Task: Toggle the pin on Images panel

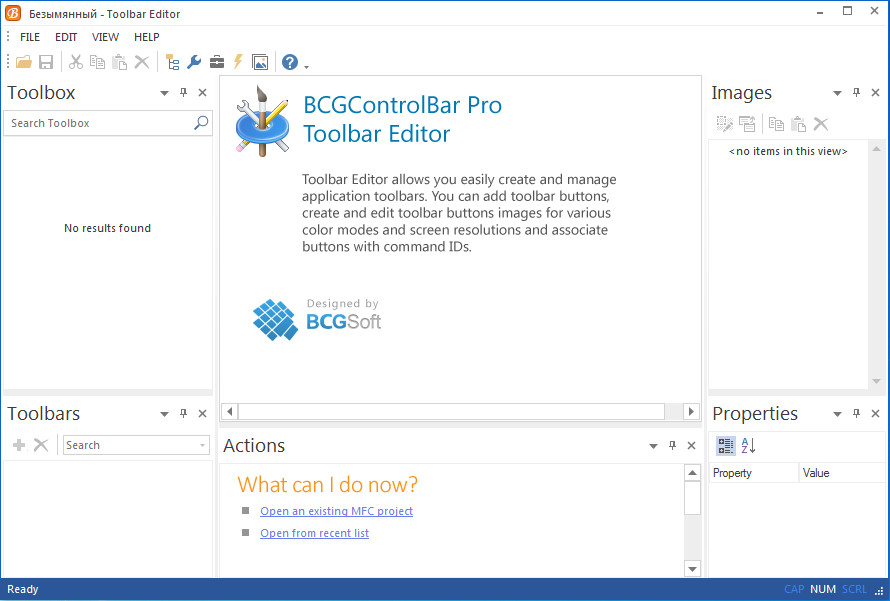Action: click(857, 93)
